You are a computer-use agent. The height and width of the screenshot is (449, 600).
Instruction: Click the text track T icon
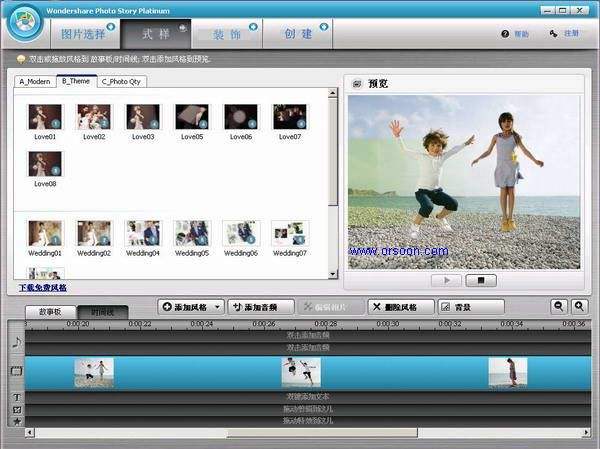tap(17, 397)
